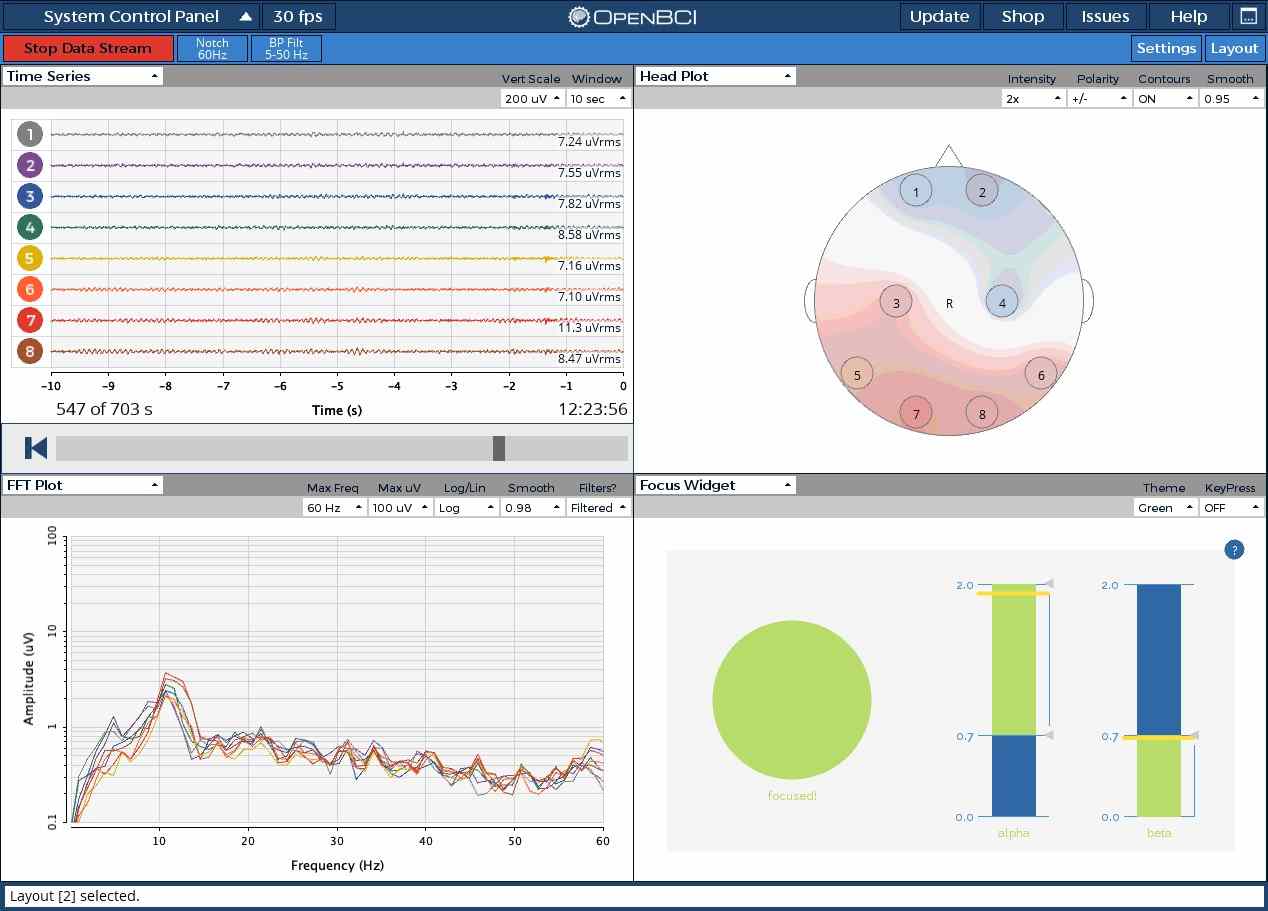
Task: Toggle channel 2 in the Time Series panel
Action: pos(29,165)
